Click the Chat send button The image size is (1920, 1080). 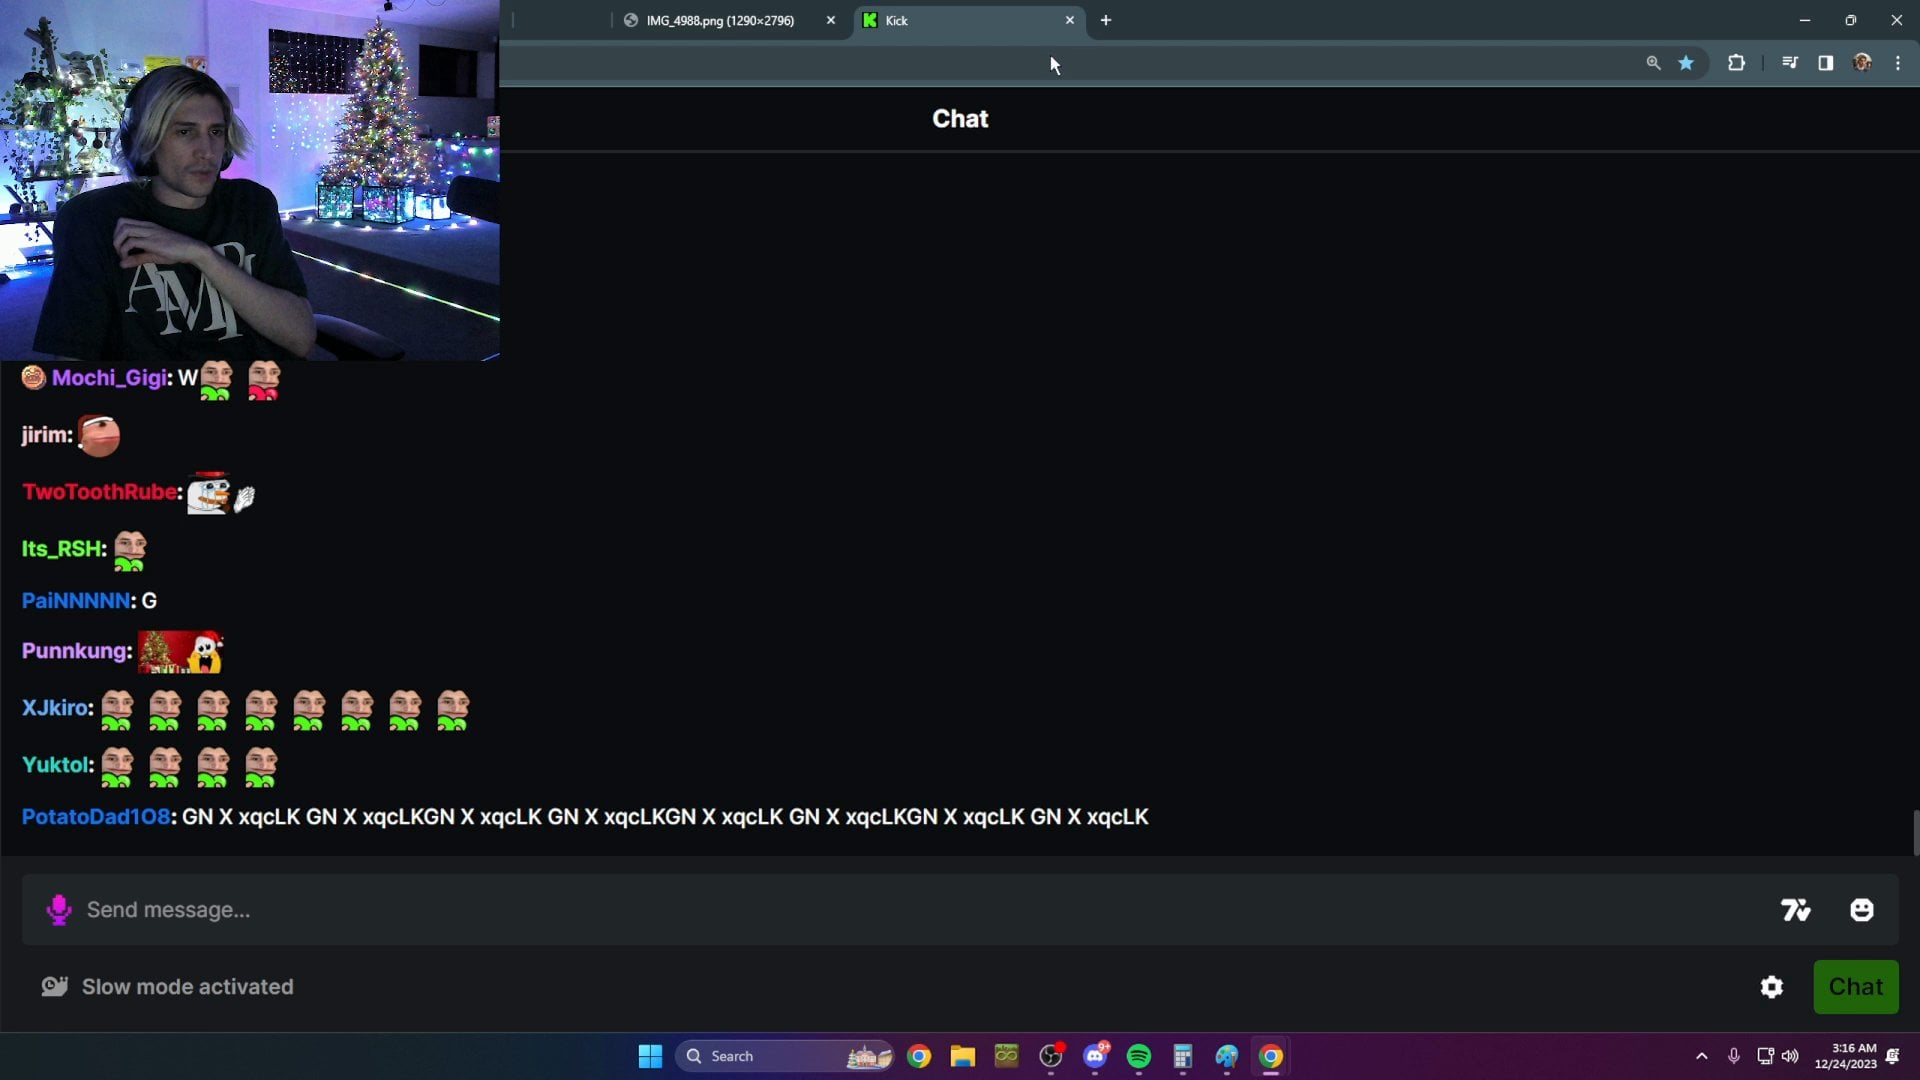pyautogui.click(x=1855, y=986)
